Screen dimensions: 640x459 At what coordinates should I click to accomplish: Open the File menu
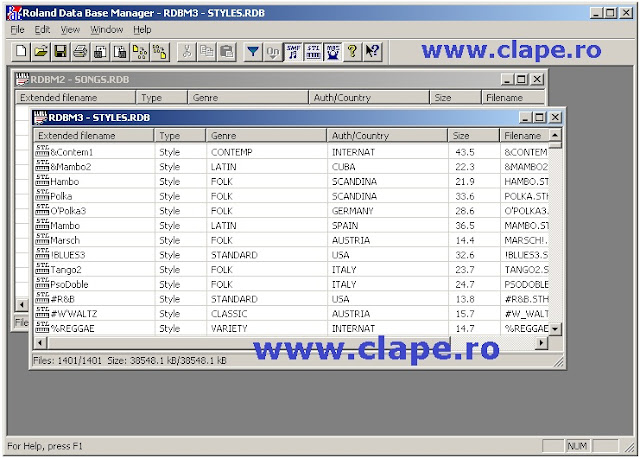(x=17, y=29)
